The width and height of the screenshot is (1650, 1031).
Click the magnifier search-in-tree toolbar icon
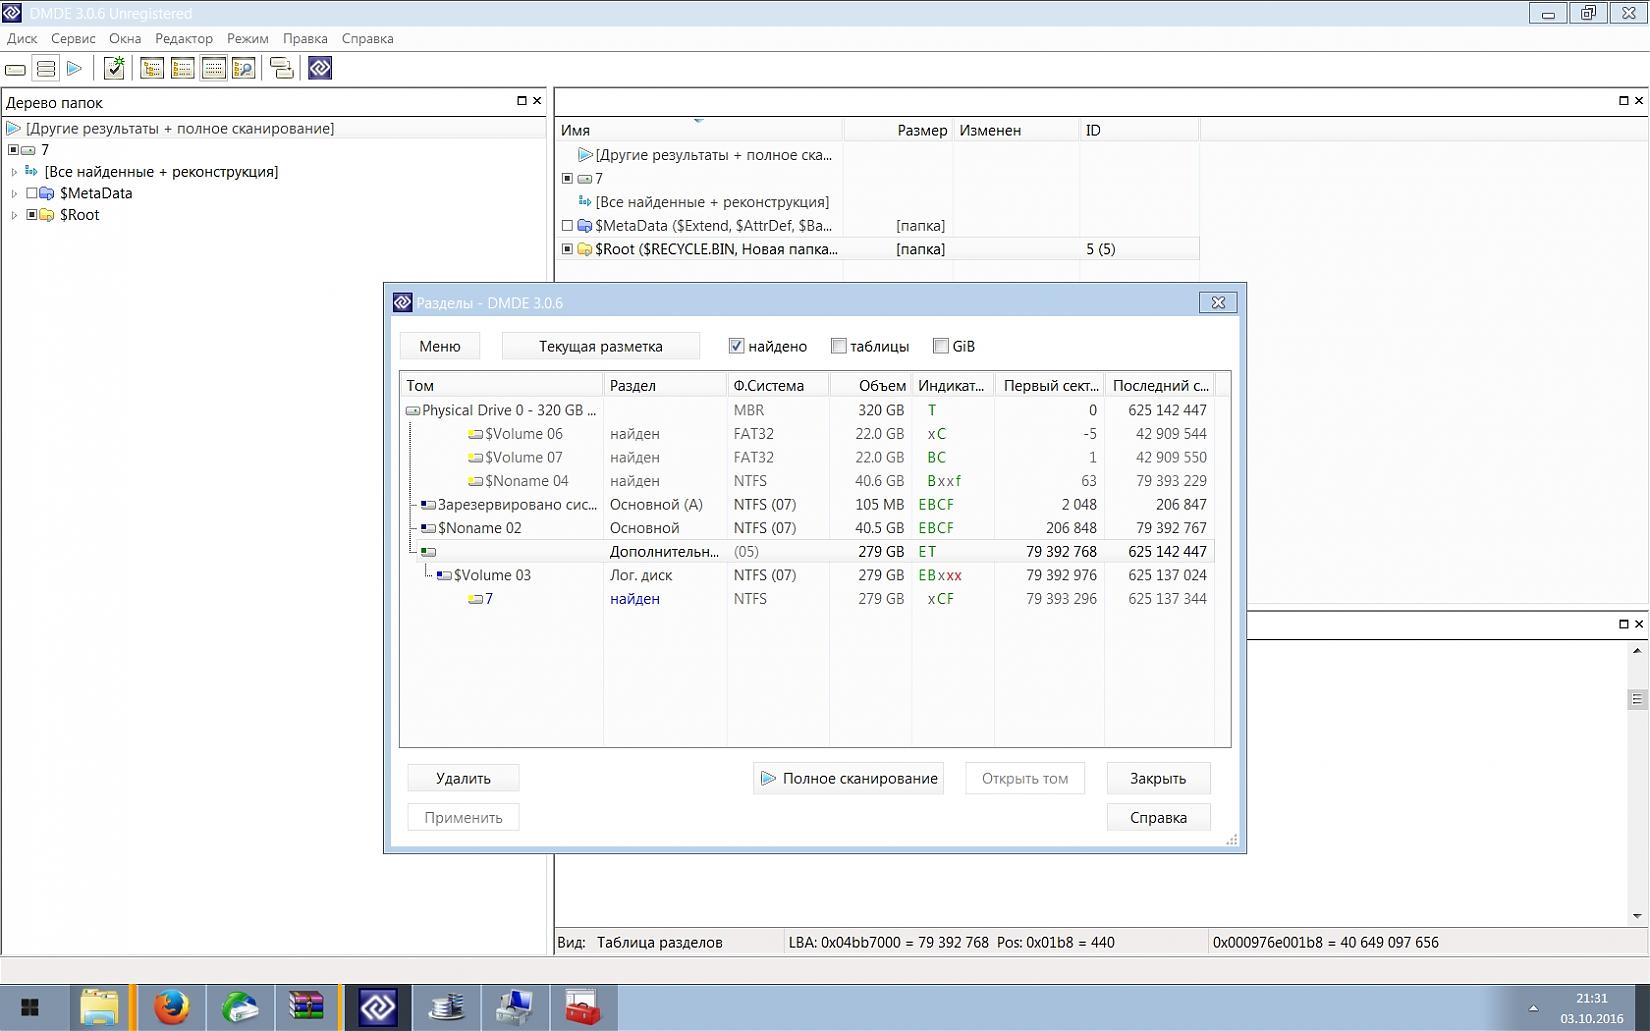pyautogui.click(x=243, y=69)
